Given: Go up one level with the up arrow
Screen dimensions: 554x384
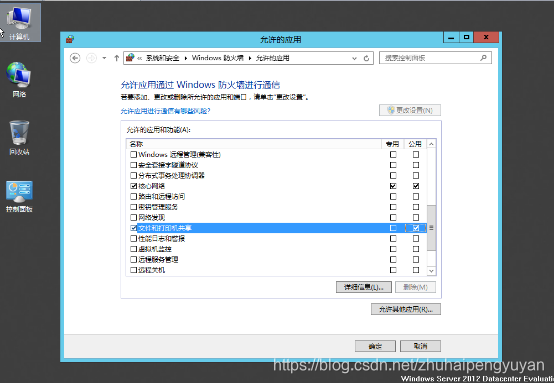Looking at the screenshot, I should 117,58.
